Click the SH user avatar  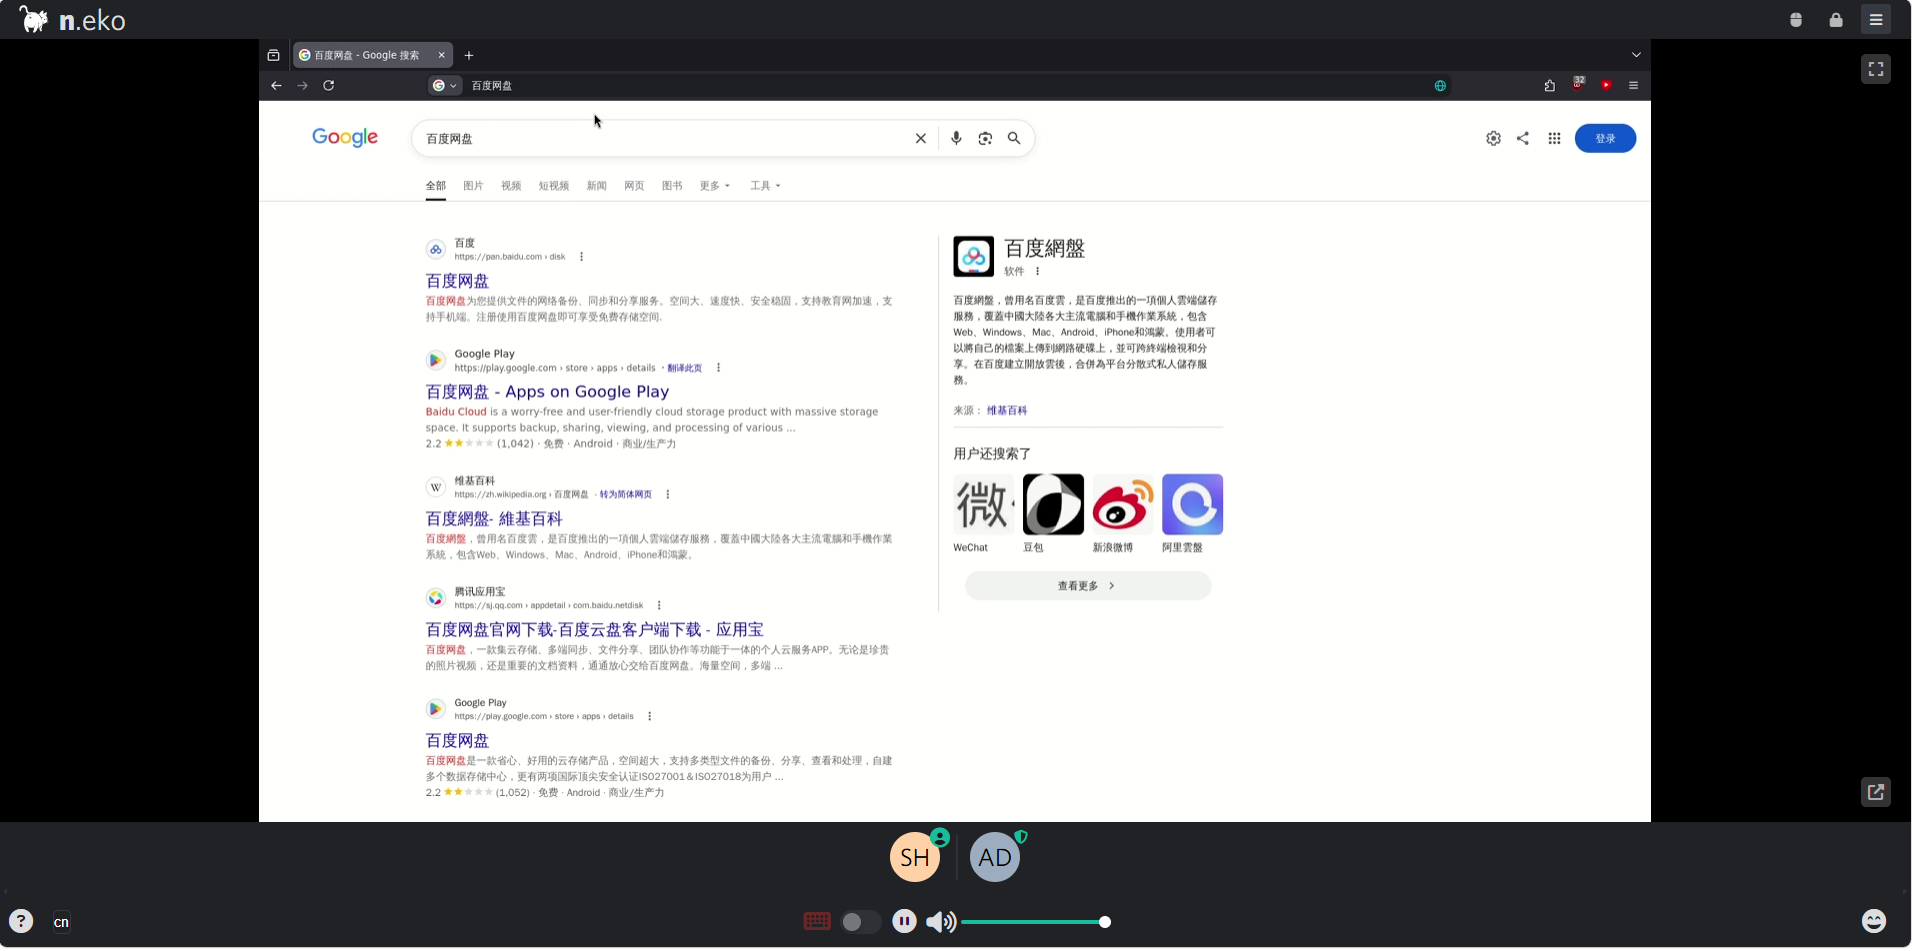915,857
